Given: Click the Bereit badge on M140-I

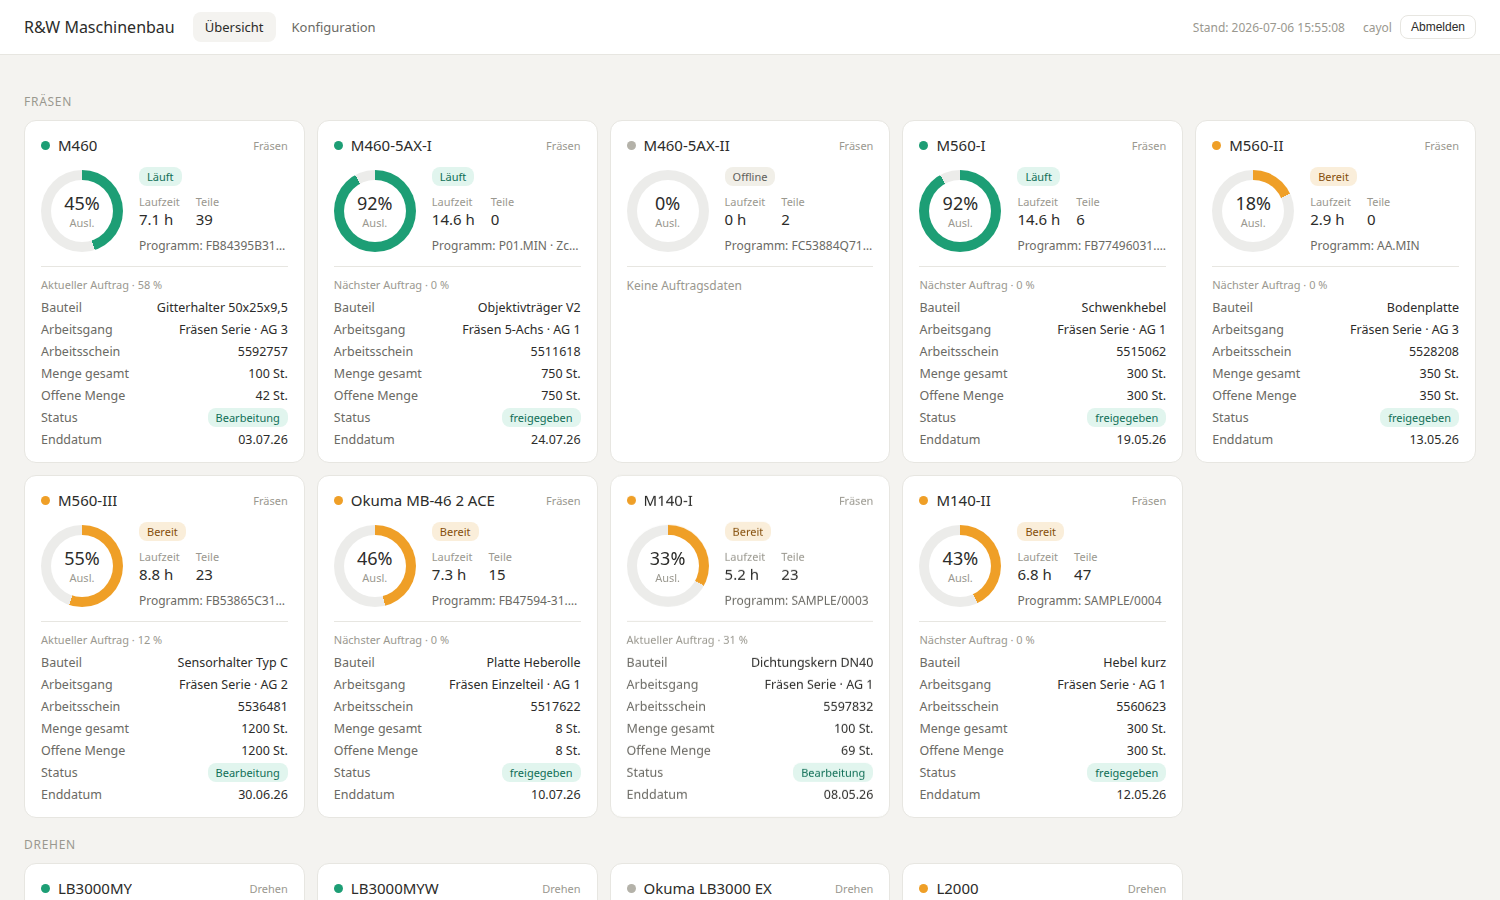Looking at the screenshot, I should coord(747,532).
